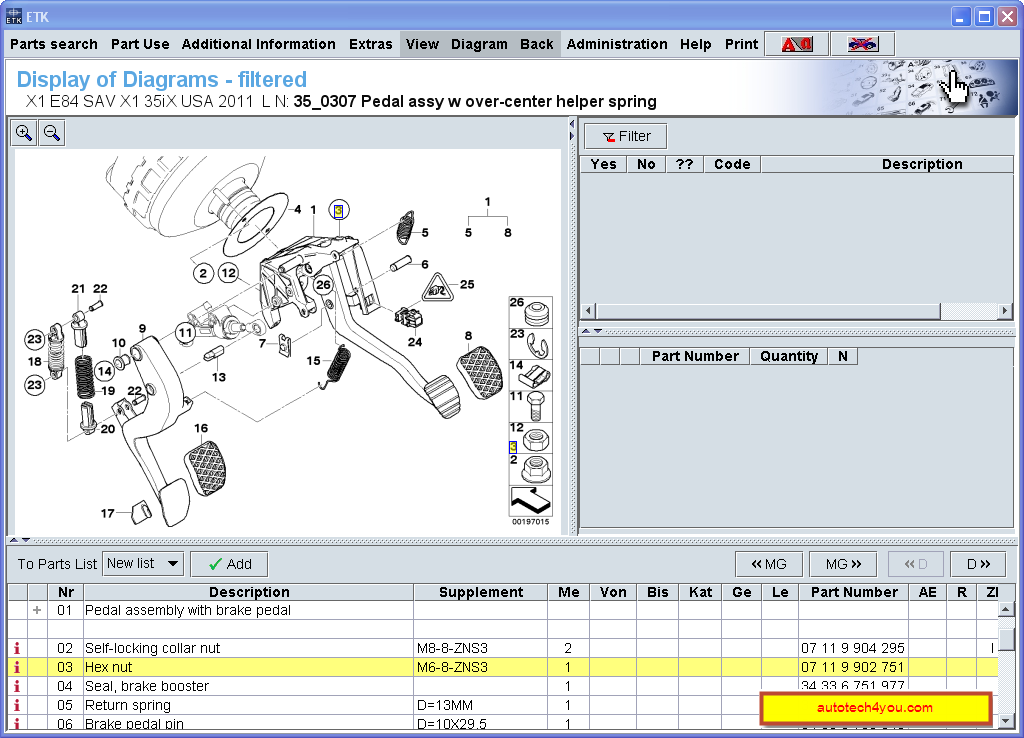Click down arrow on filter panel splitter
The image size is (1024, 738).
pos(598,331)
